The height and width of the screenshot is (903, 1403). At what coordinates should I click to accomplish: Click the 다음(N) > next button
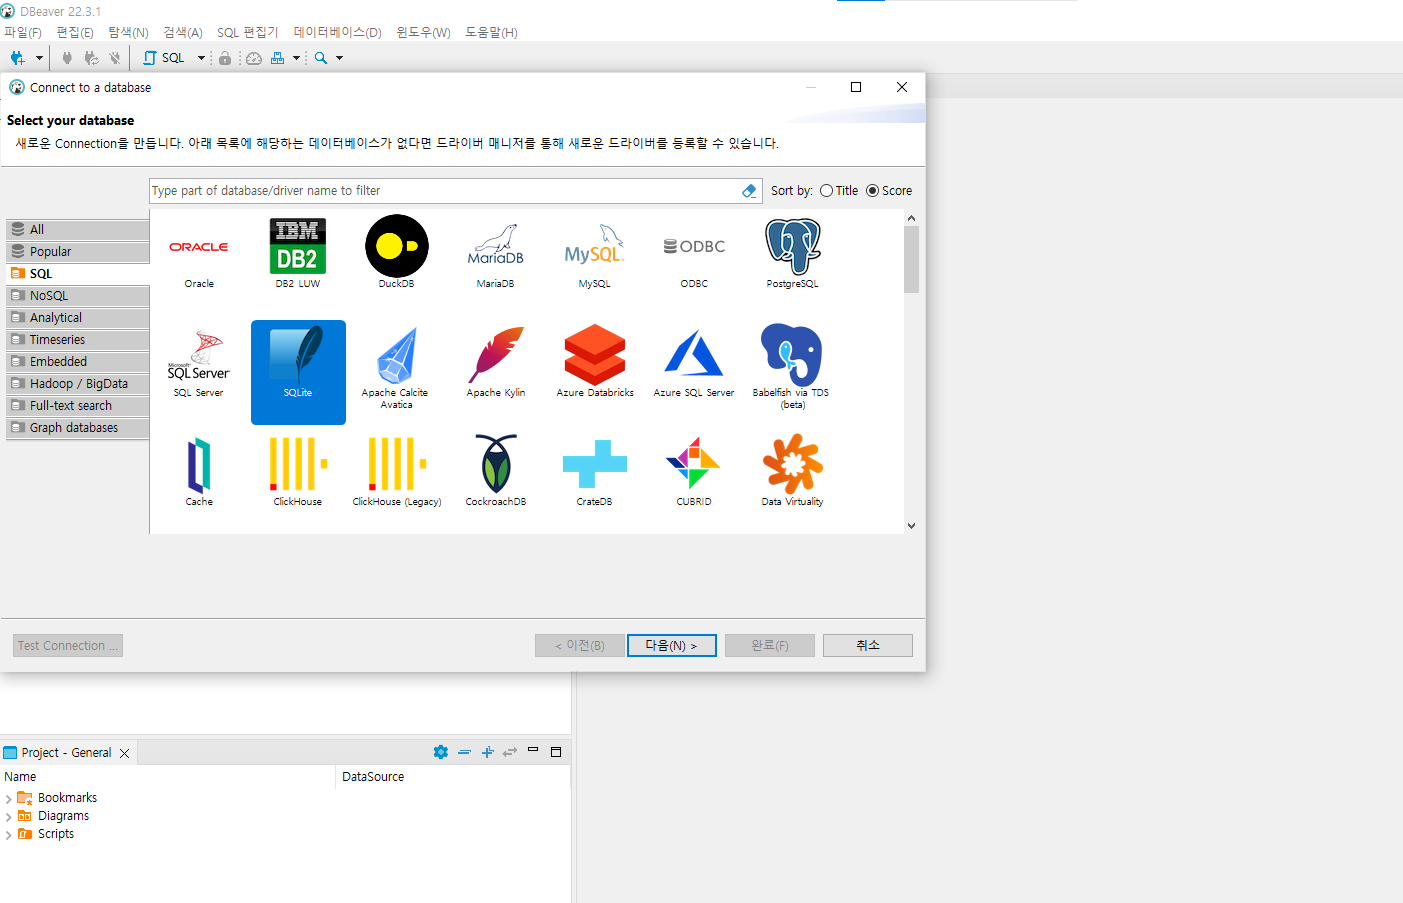tap(672, 646)
